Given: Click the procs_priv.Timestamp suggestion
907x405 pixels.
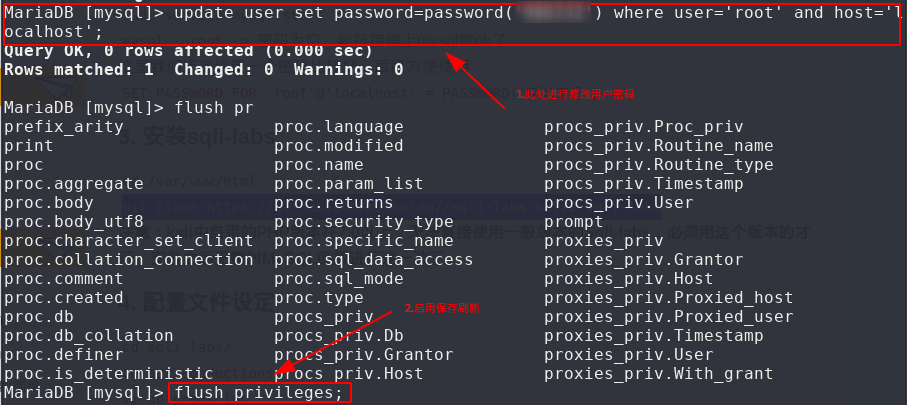Looking at the screenshot, I should 643,184.
